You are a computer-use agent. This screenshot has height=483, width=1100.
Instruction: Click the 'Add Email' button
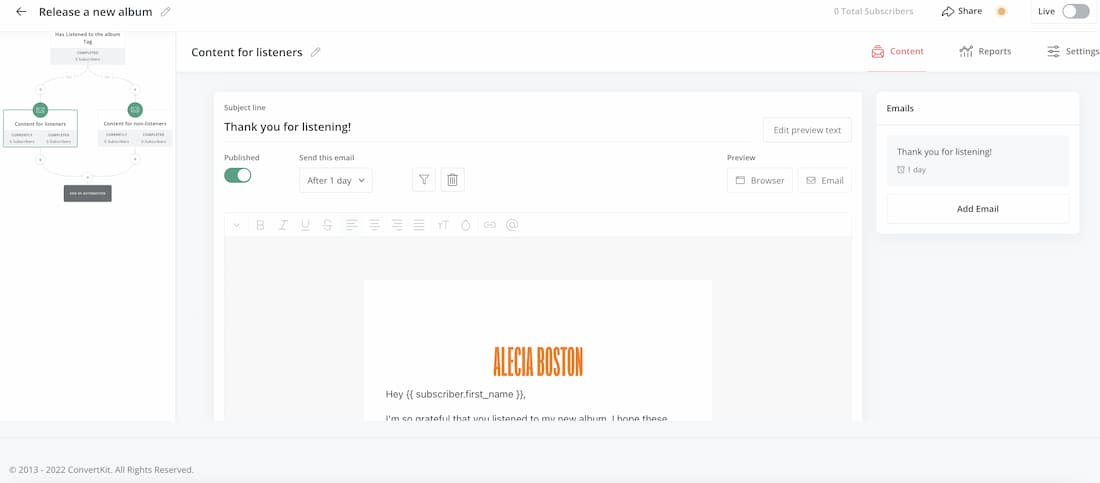(x=977, y=209)
